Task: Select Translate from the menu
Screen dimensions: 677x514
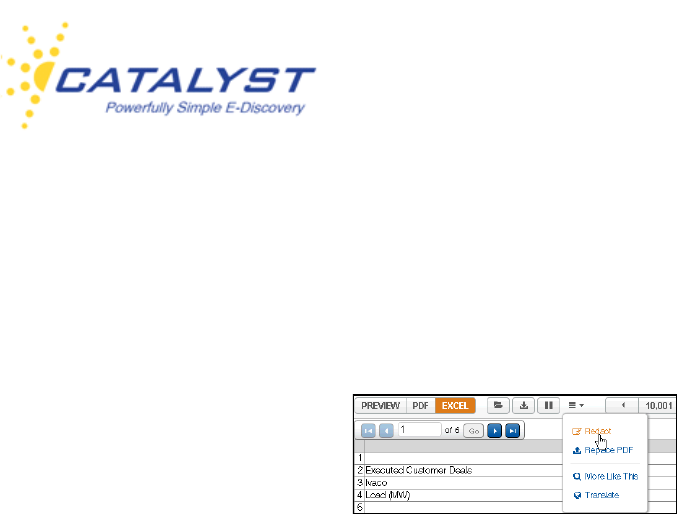Action: click(x=596, y=495)
